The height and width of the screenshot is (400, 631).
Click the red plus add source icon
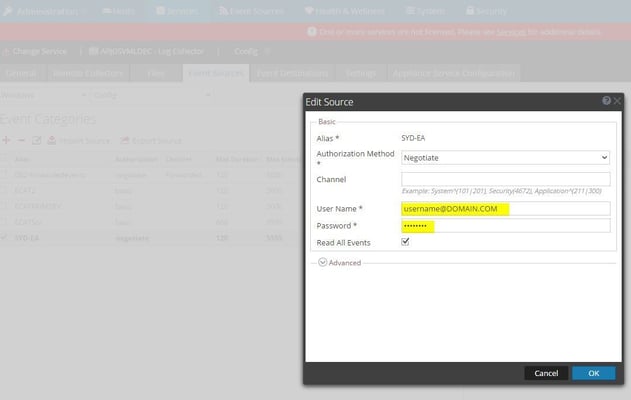click(x=6, y=140)
